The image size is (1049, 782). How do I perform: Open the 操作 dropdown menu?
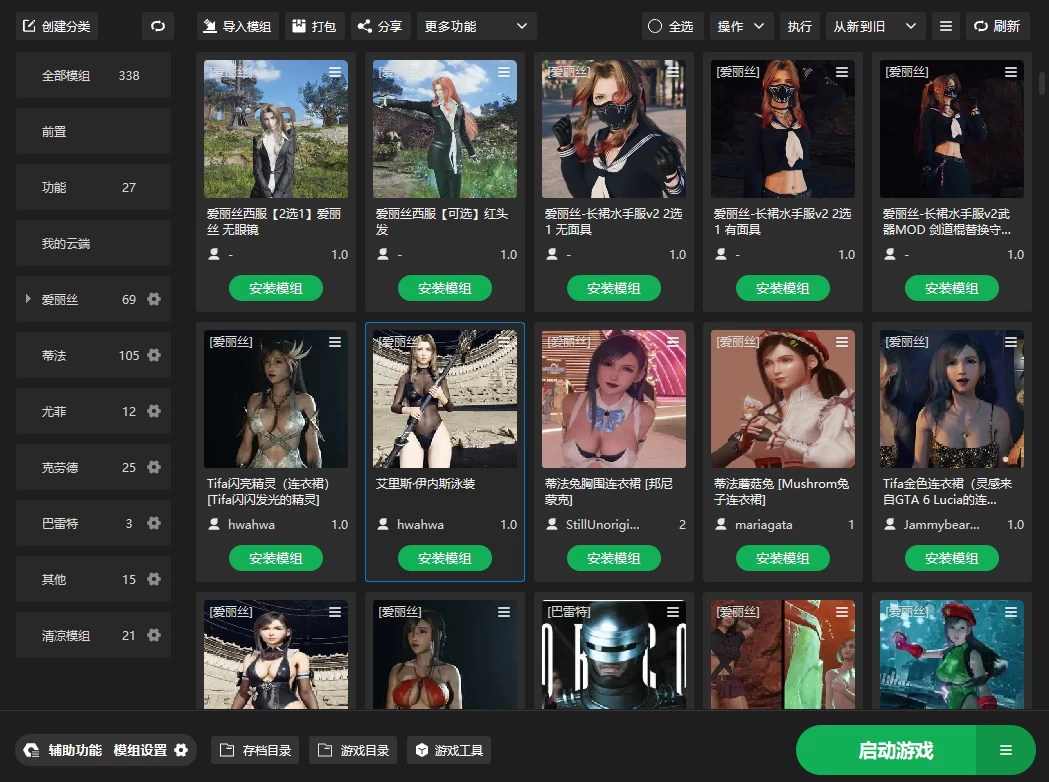(x=741, y=26)
